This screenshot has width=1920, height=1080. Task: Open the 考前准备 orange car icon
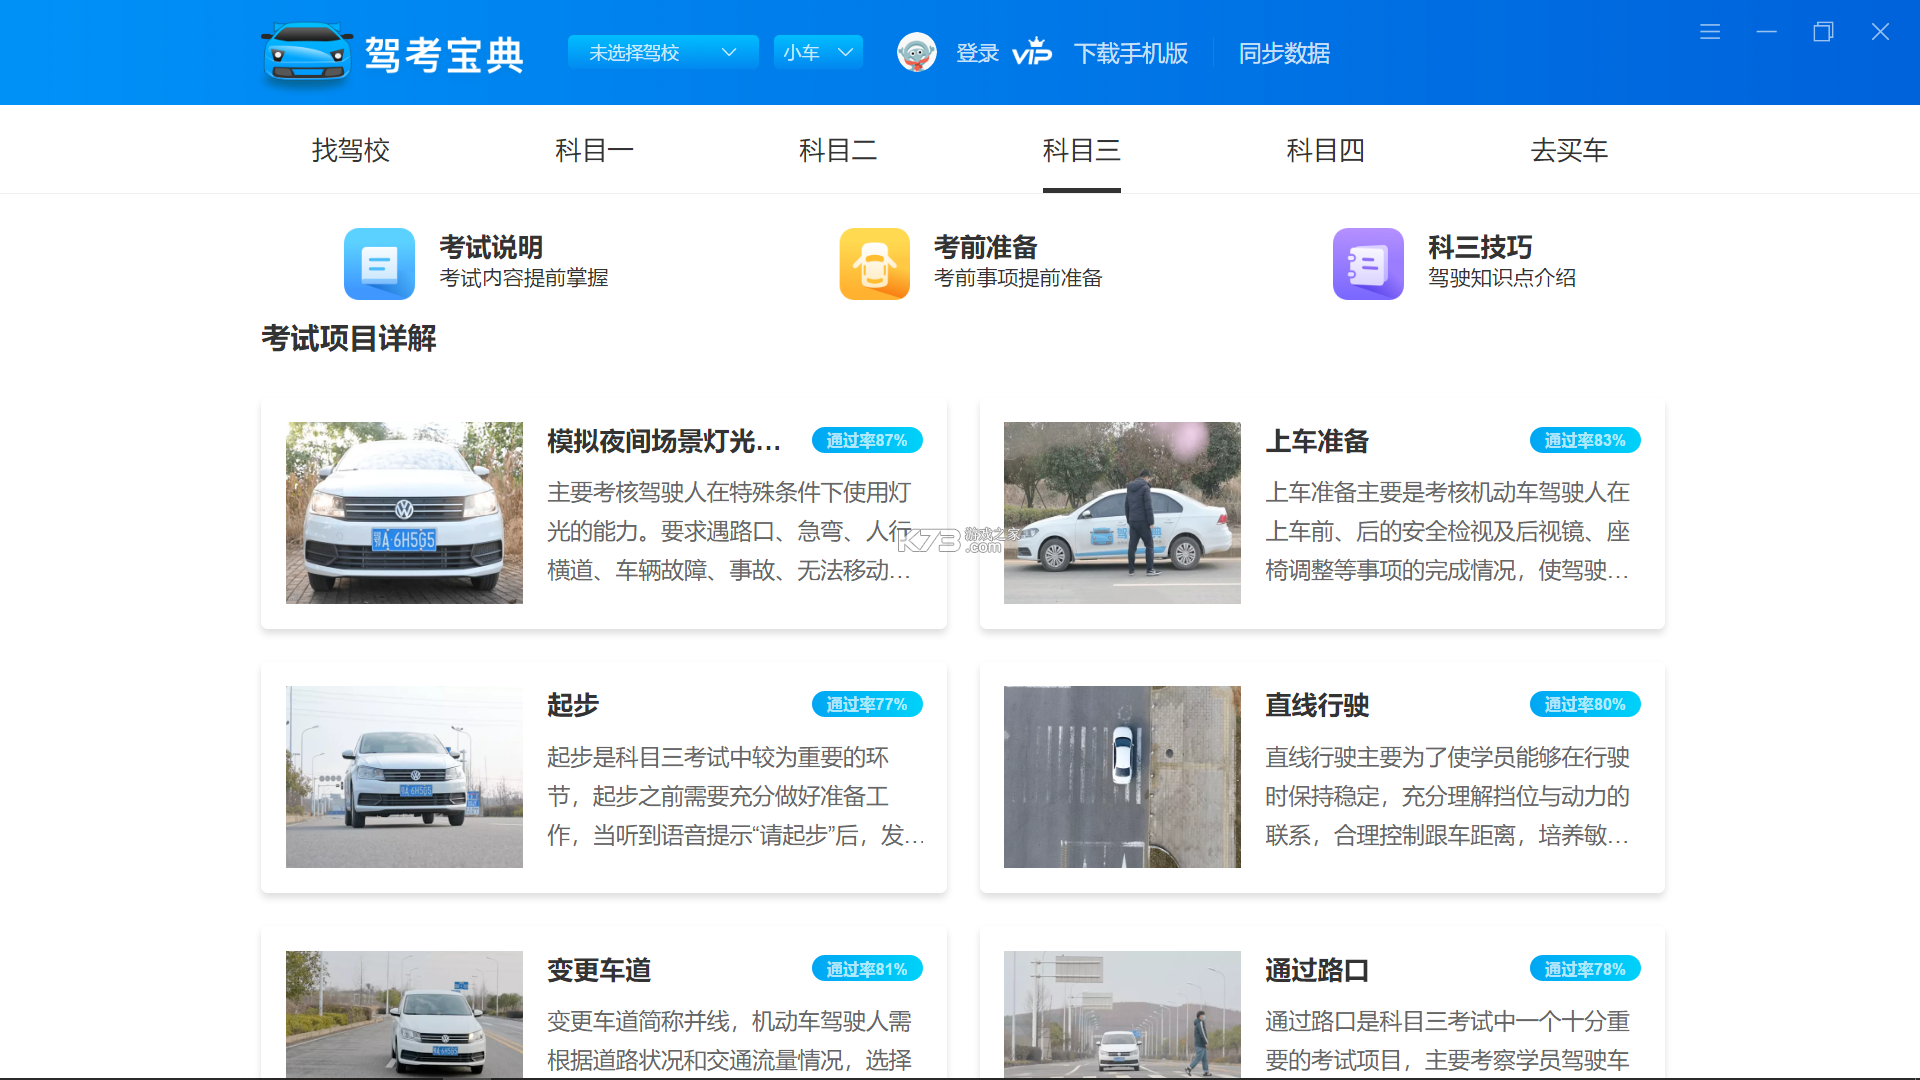click(874, 264)
